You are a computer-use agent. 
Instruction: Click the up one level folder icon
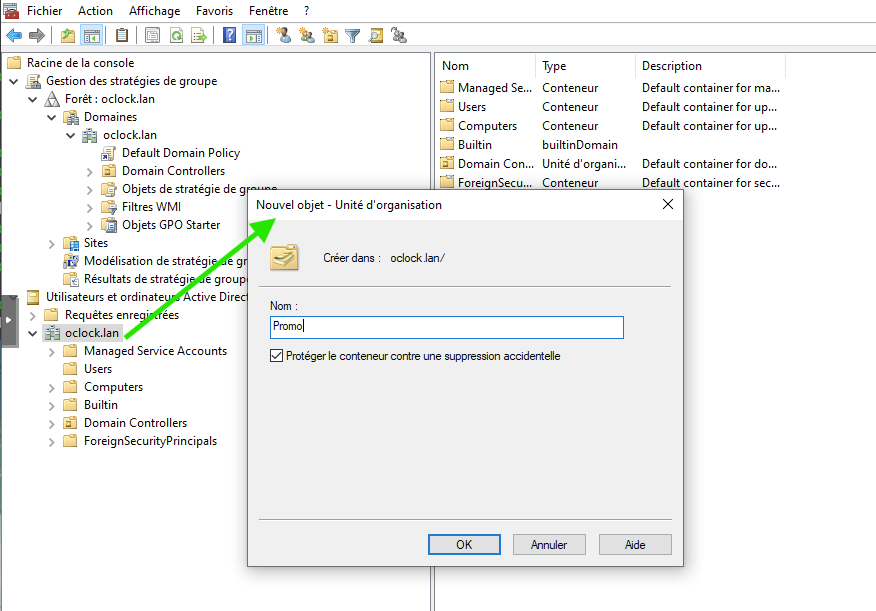tap(67, 36)
